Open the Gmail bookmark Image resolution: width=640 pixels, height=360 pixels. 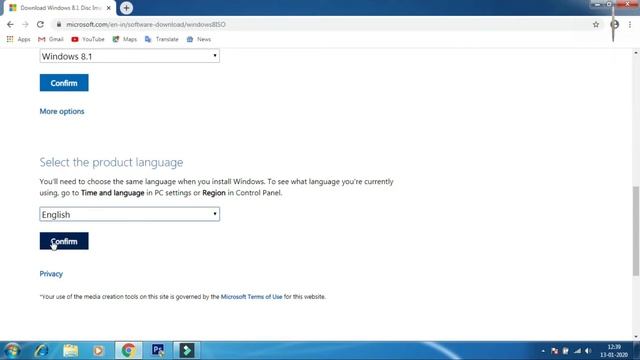51,39
